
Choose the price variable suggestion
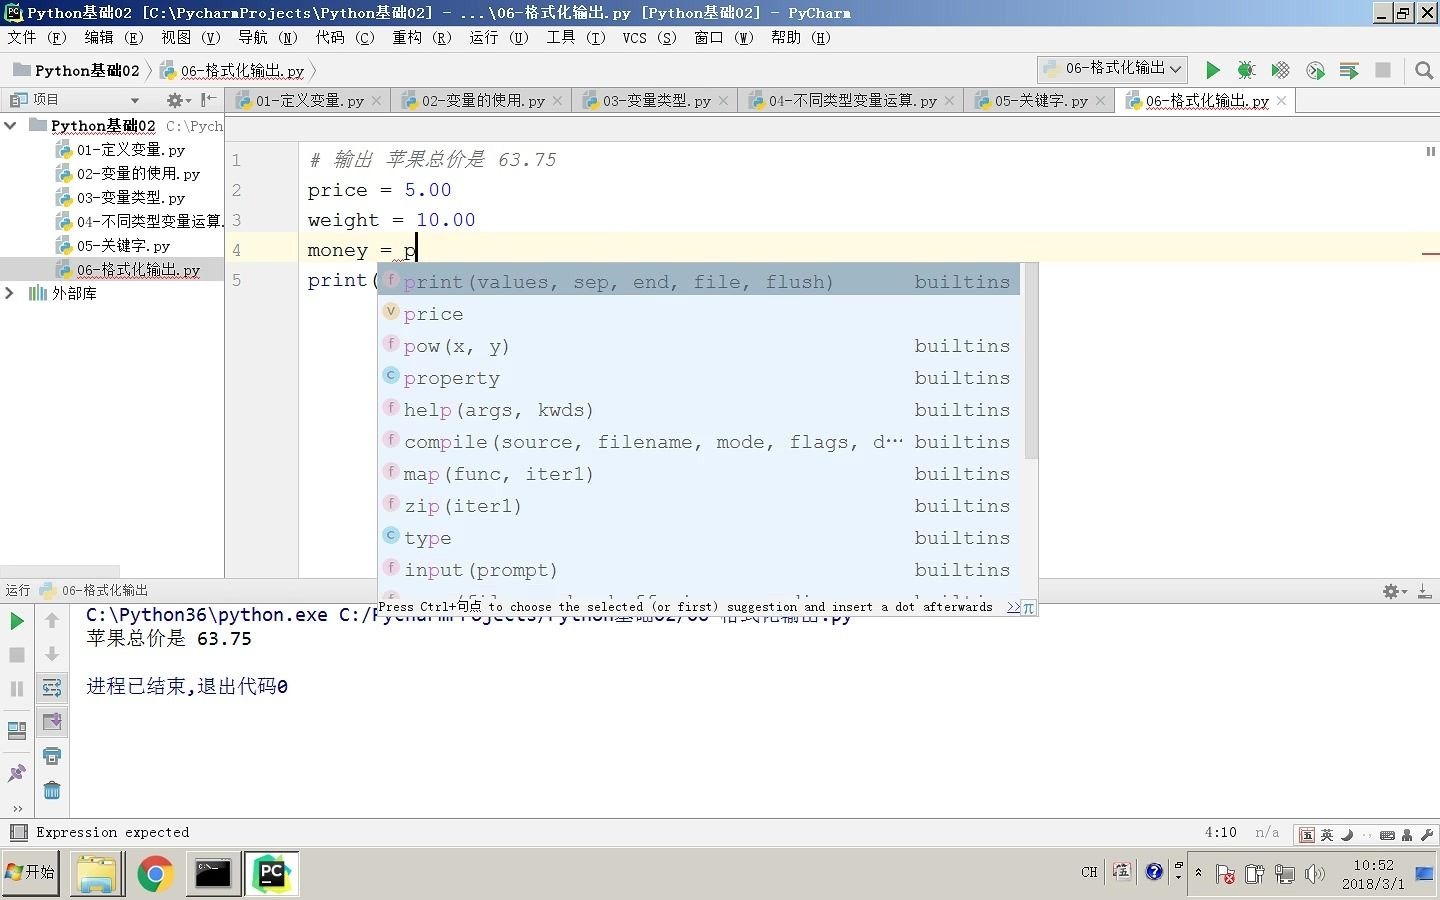(x=698, y=314)
